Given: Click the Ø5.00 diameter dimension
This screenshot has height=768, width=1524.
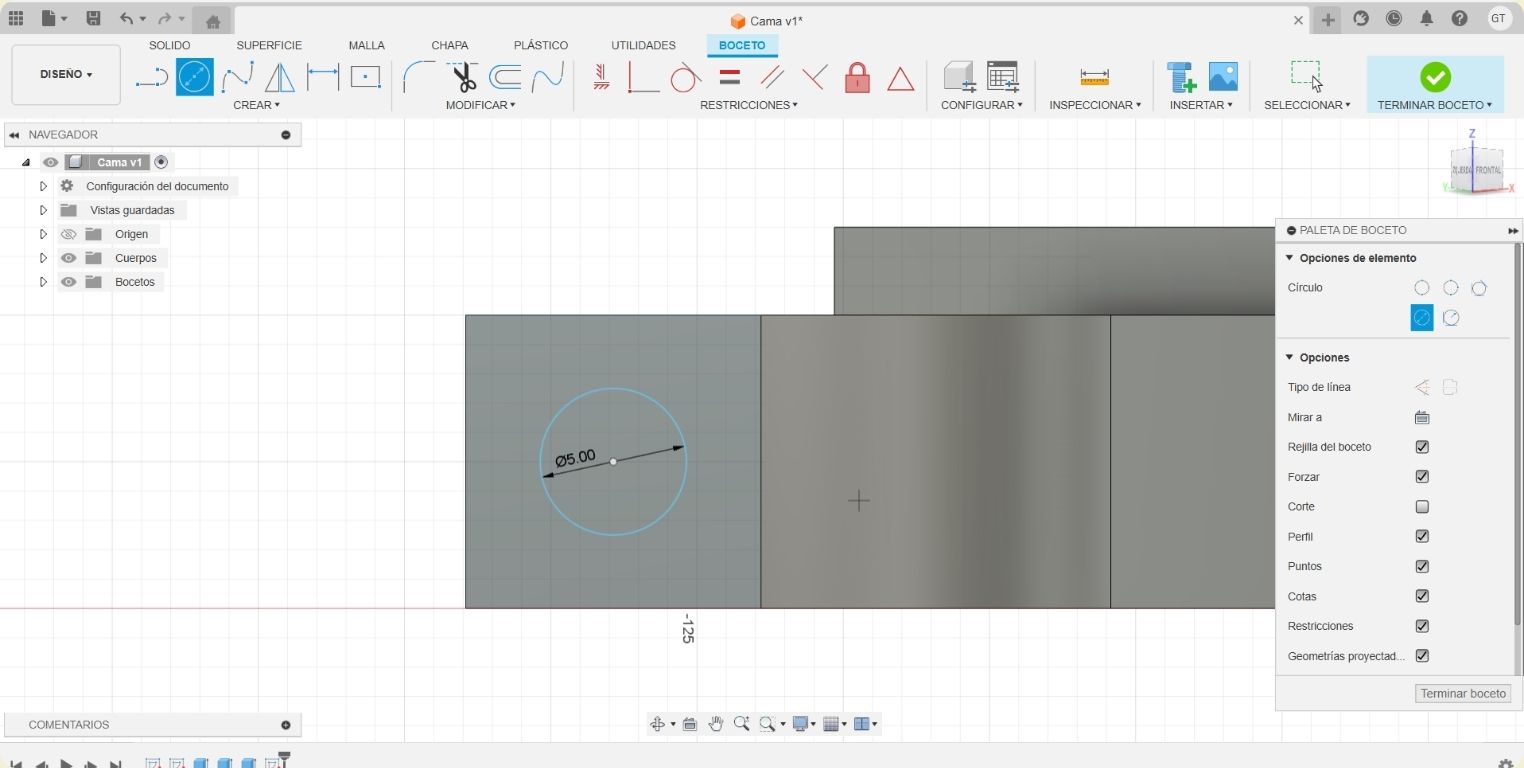Looking at the screenshot, I should point(575,458).
